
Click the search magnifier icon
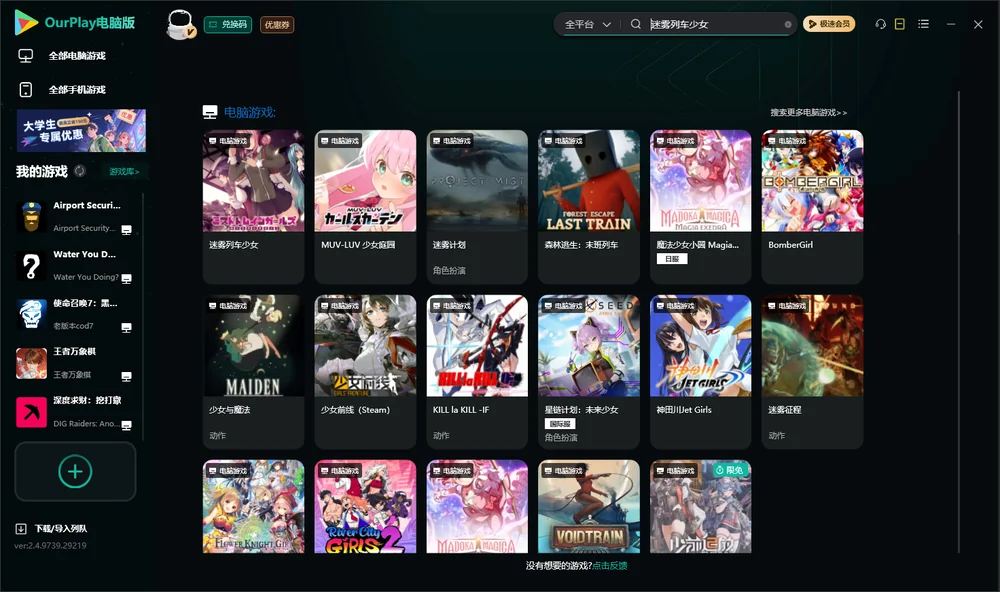click(636, 24)
